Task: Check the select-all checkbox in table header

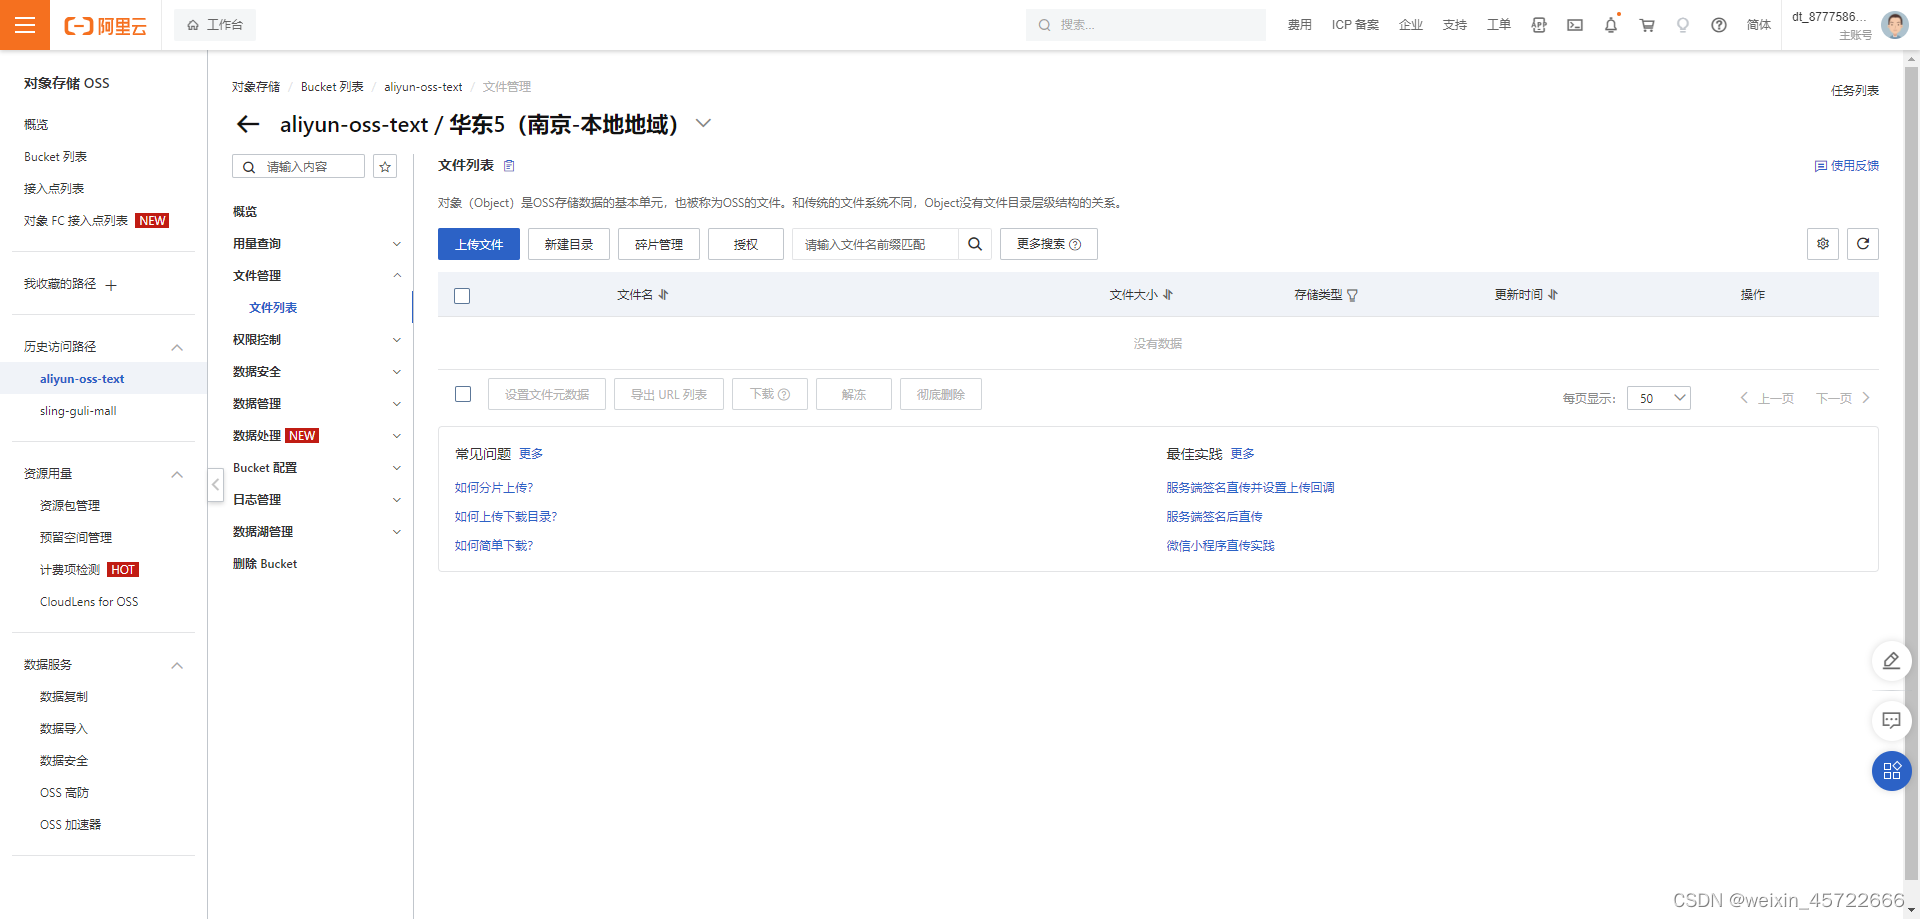Action: pyautogui.click(x=462, y=296)
